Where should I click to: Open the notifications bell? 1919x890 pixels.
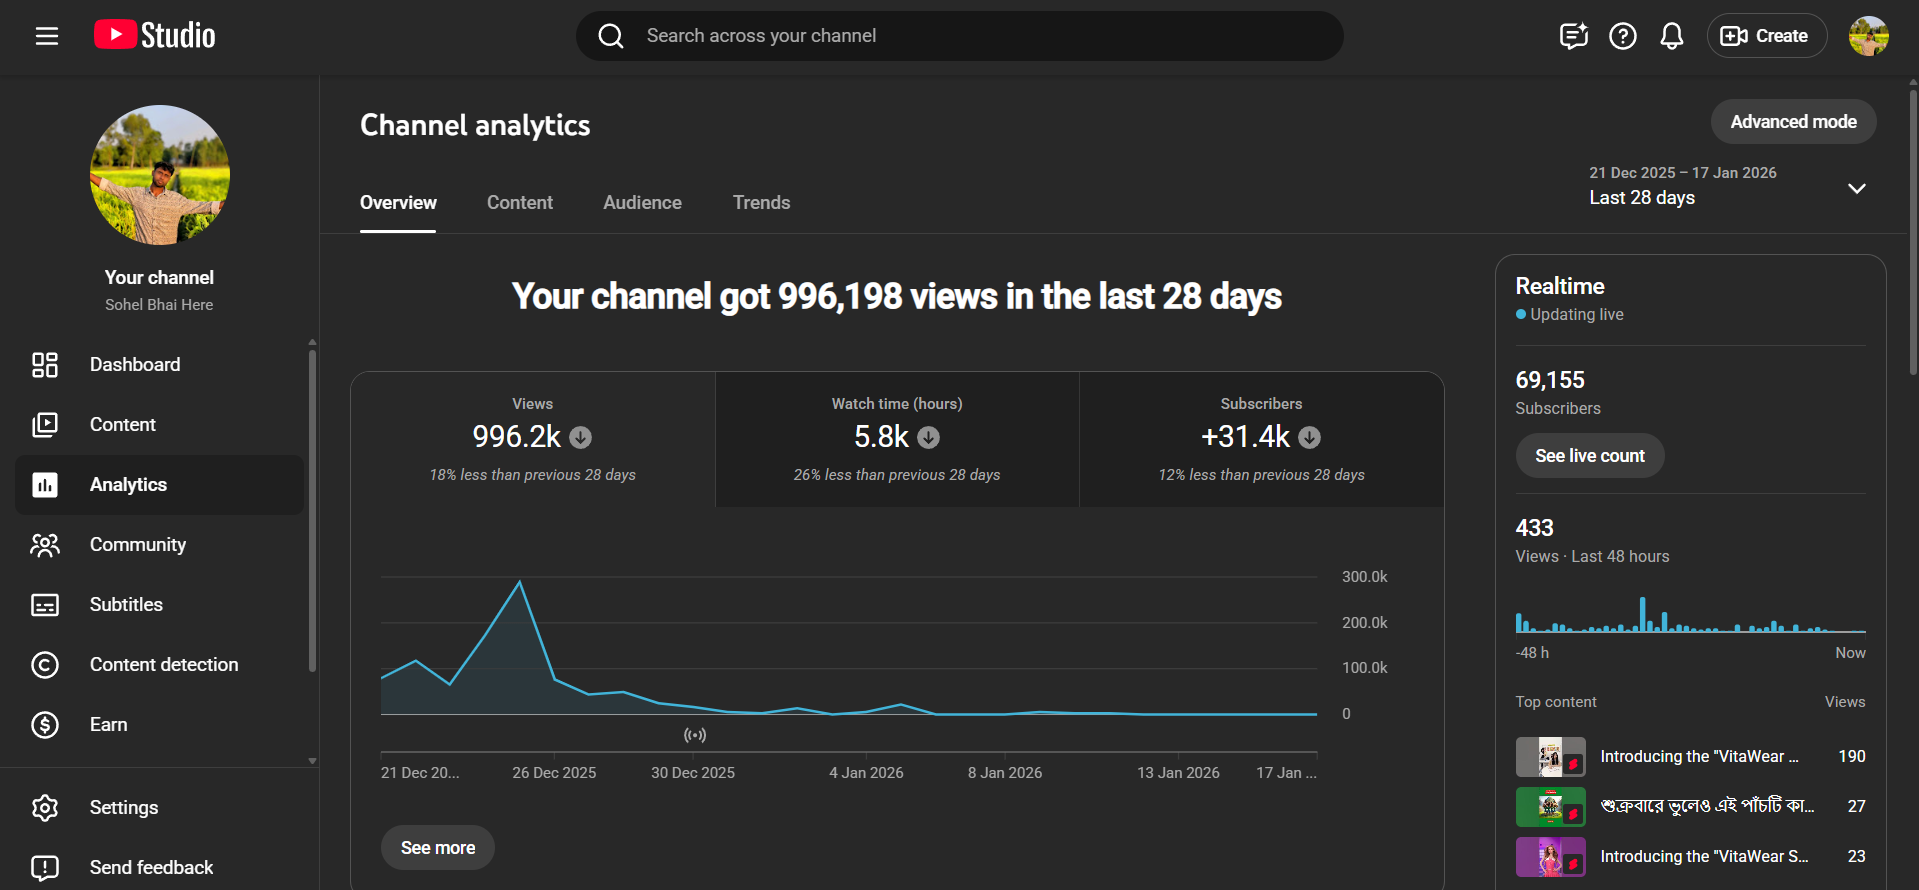point(1671,36)
